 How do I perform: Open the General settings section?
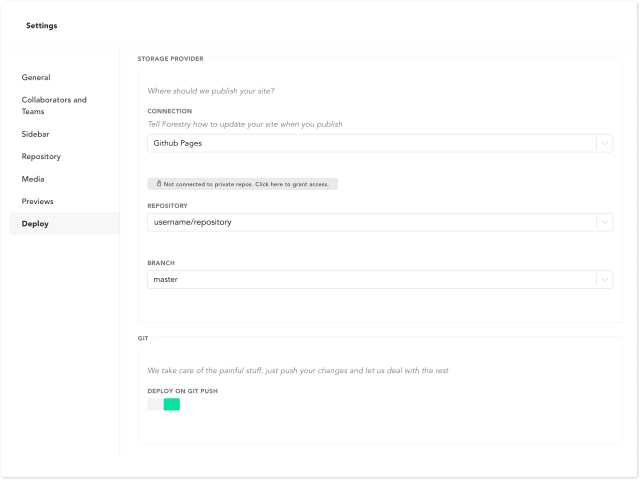pyautogui.click(x=36, y=77)
